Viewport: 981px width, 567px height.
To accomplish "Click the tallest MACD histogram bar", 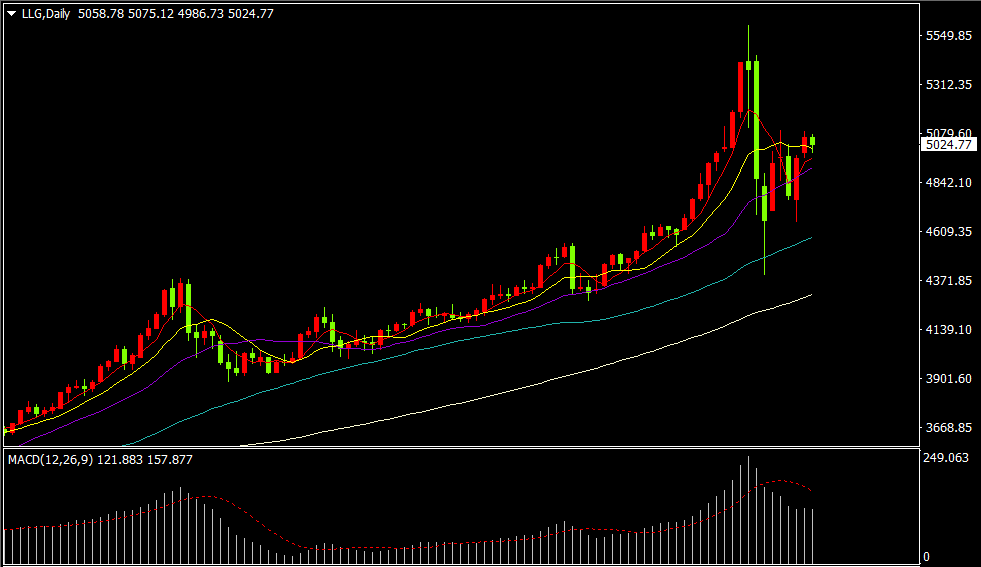I will click(748, 509).
